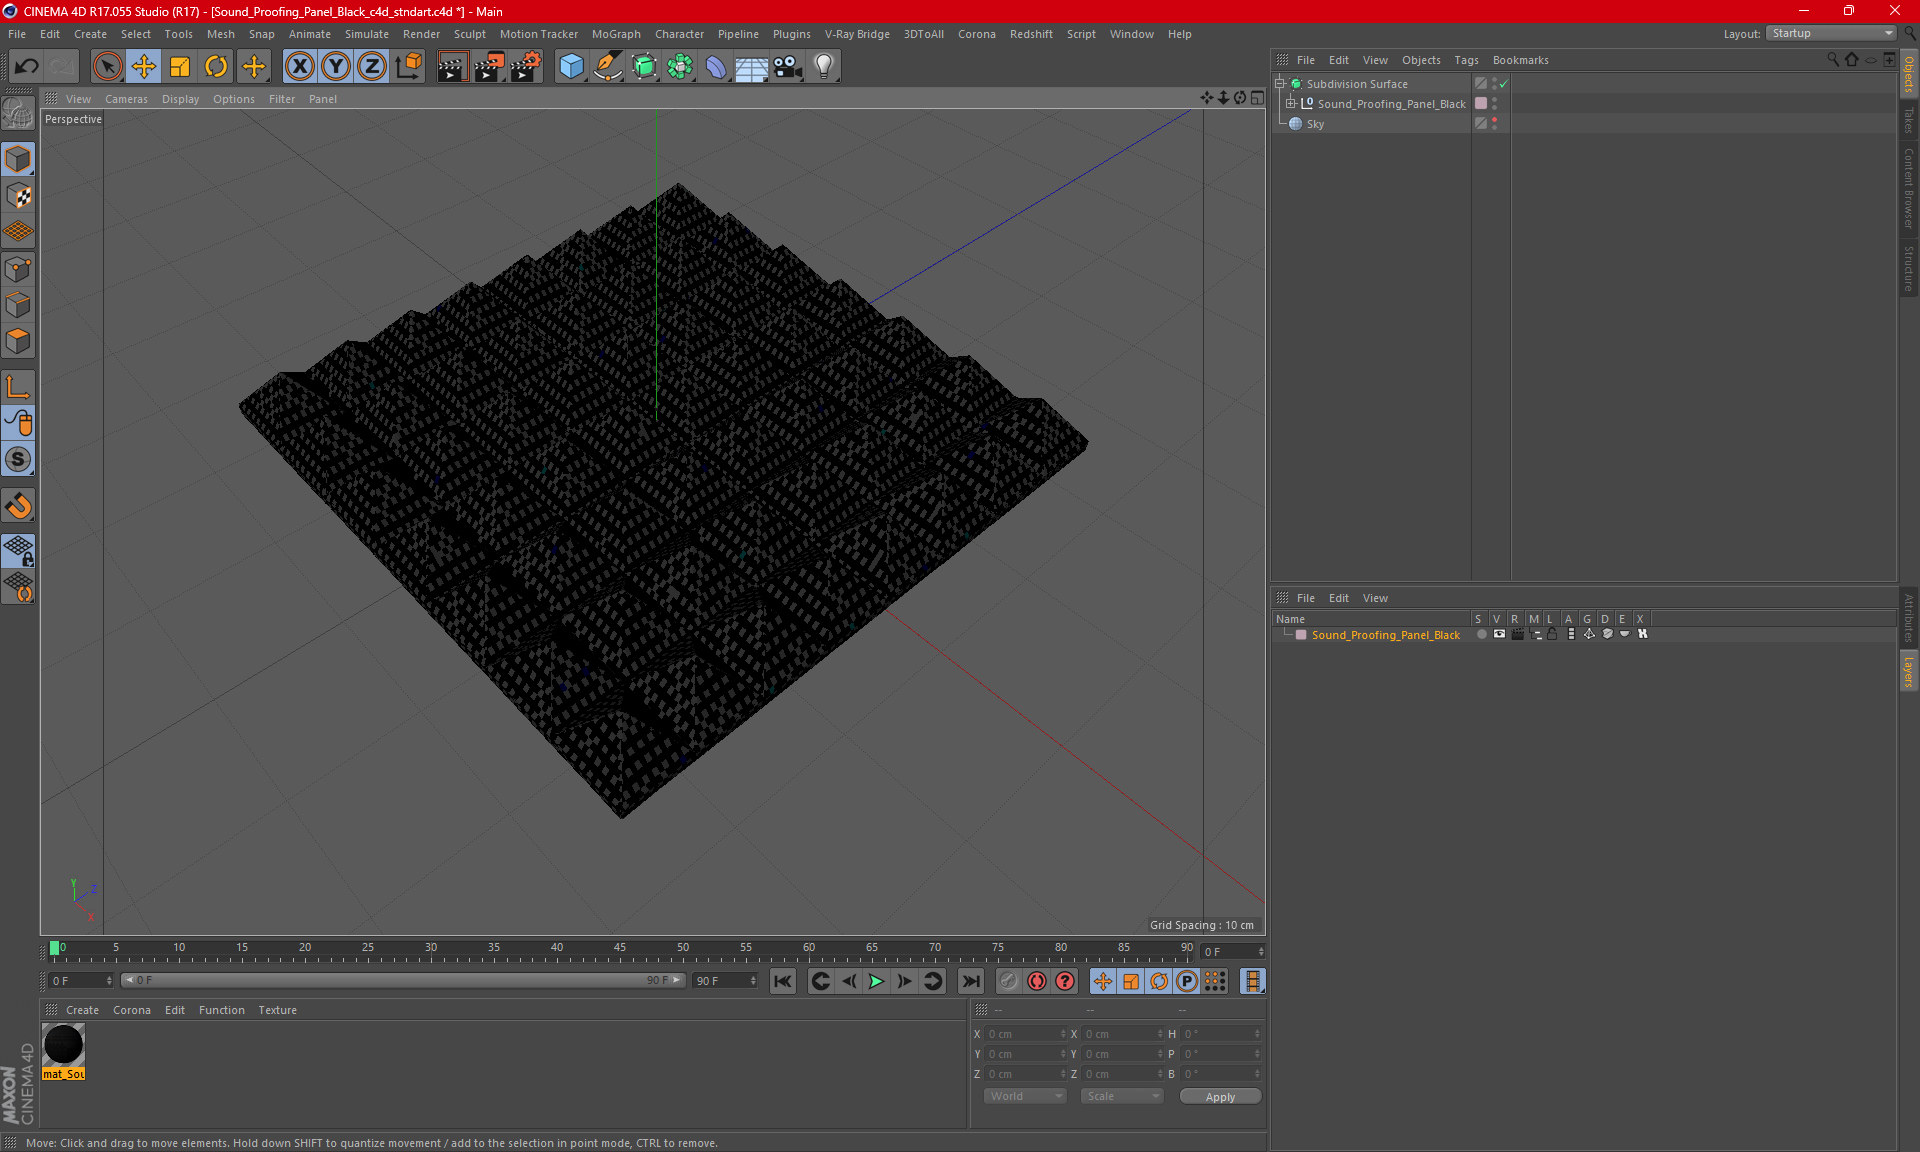Click the Coordinate System icon
Image resolution: width=1920 pixels, height=1152 pixels.
(x=408, y=66)
